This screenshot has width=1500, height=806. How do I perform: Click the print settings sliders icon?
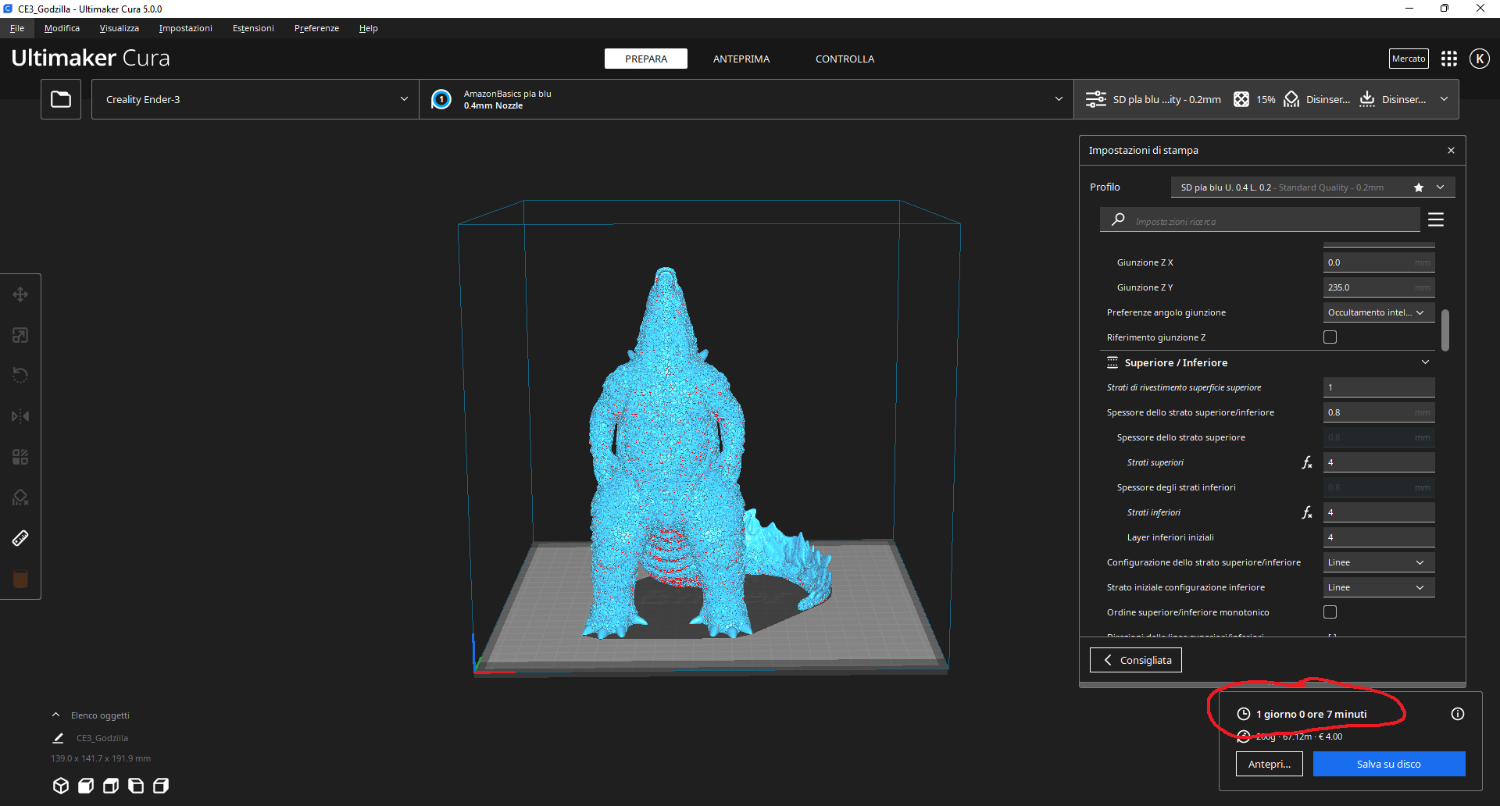point(1096,99)
